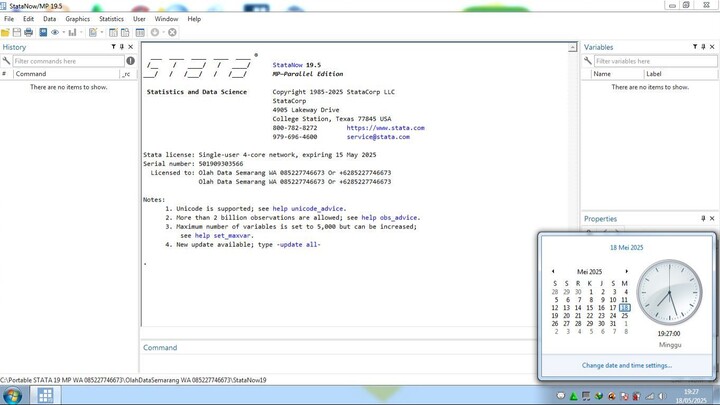Click Change date and time settings link

point(627,366)
